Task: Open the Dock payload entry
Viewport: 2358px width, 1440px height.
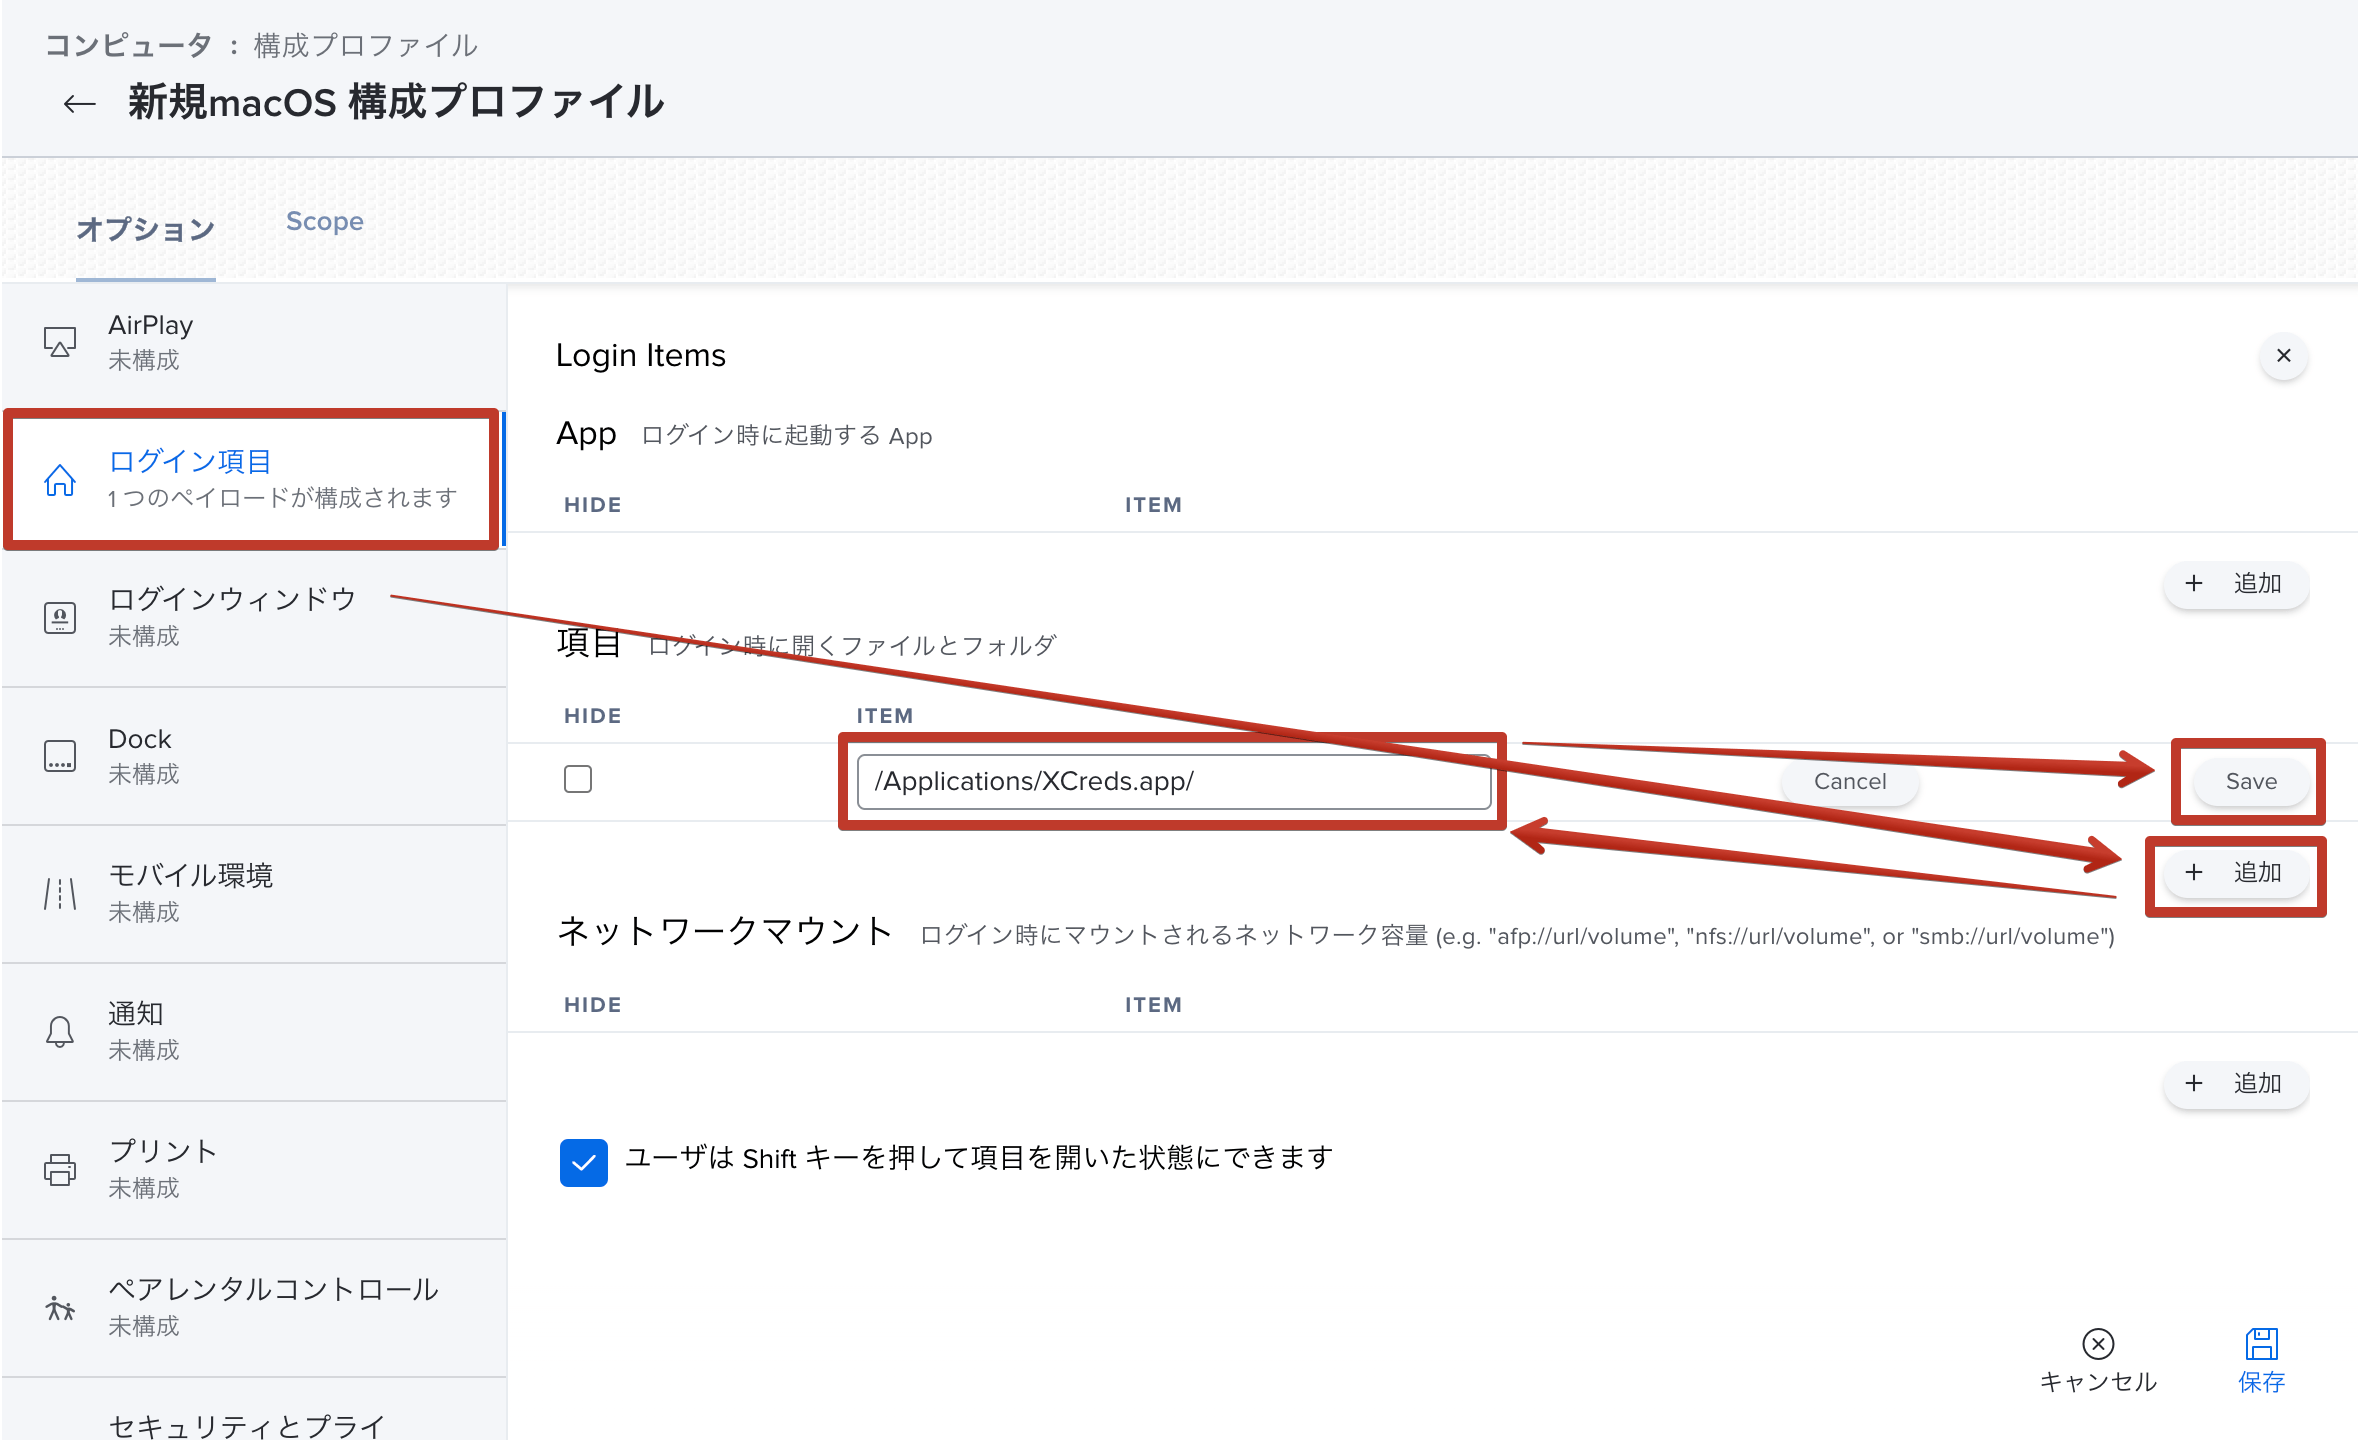Action: 255,756
